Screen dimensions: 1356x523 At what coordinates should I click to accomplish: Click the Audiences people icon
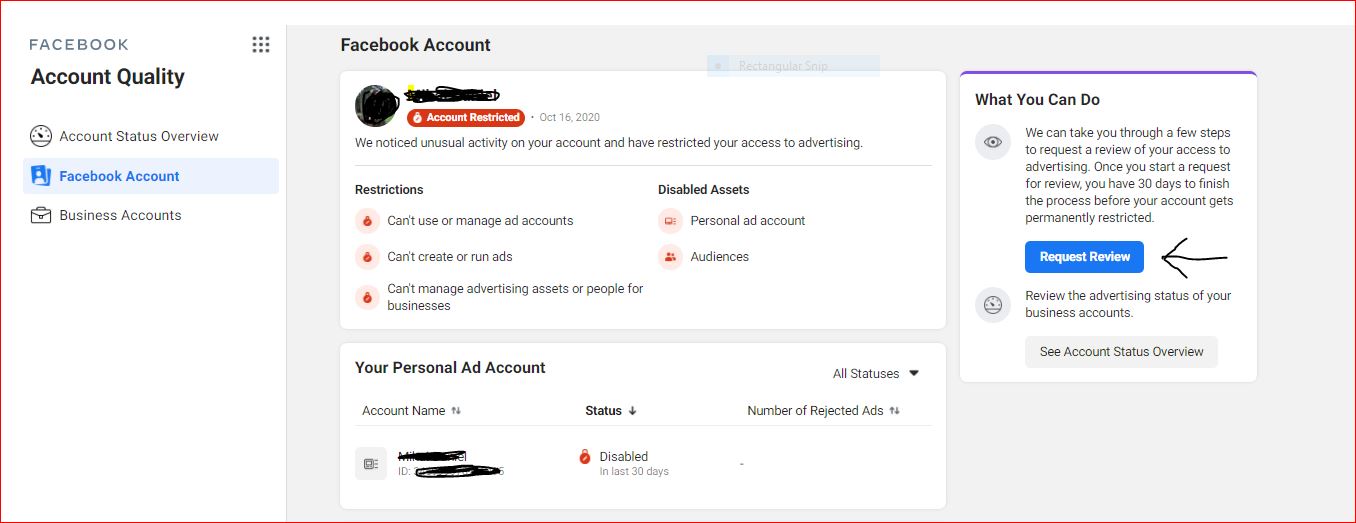(x=670, y=257)
